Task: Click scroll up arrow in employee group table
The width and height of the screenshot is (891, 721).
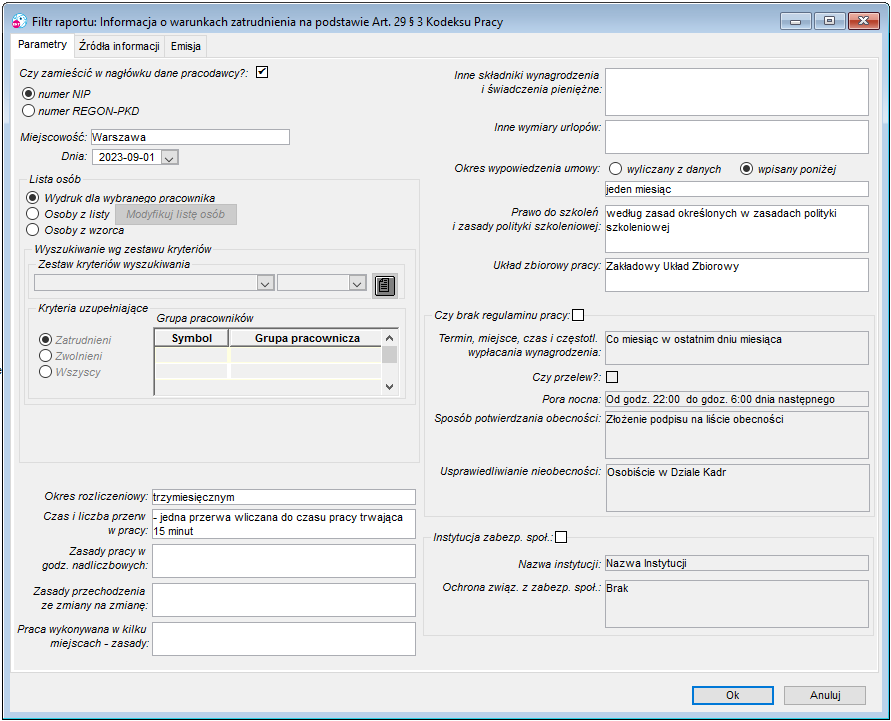Action: (x=389, y=338)
